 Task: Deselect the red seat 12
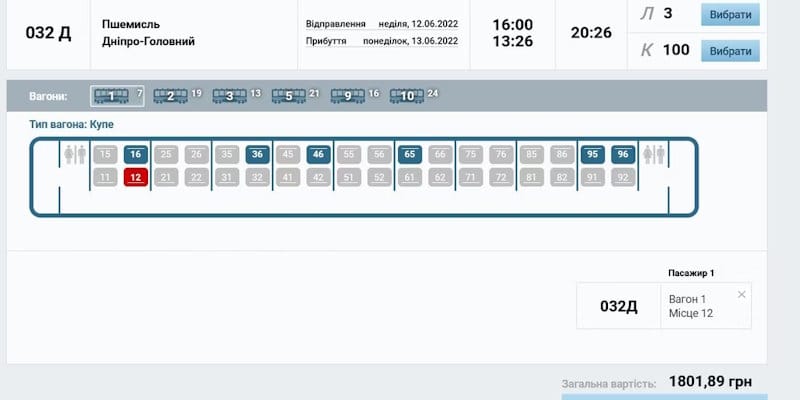(x=136, y=177)
